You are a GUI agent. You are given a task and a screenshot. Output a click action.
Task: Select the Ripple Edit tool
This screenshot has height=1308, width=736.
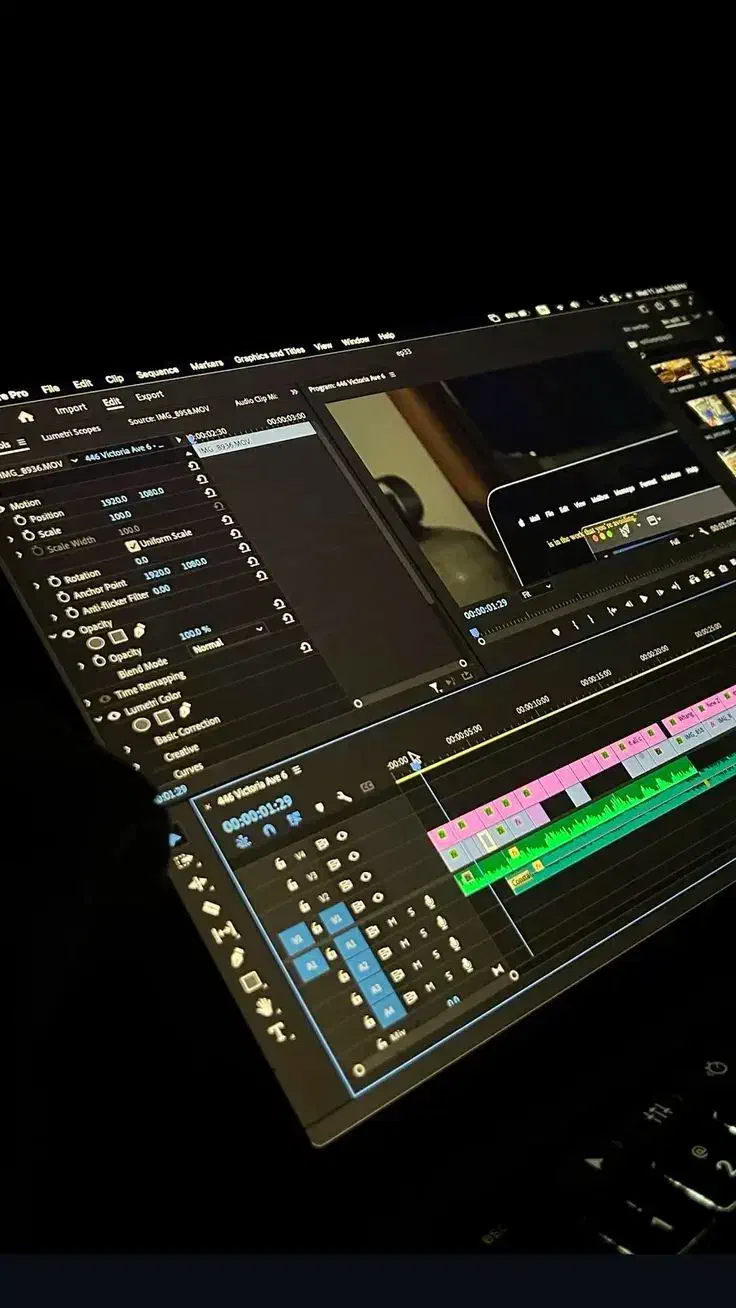point(197,884)
